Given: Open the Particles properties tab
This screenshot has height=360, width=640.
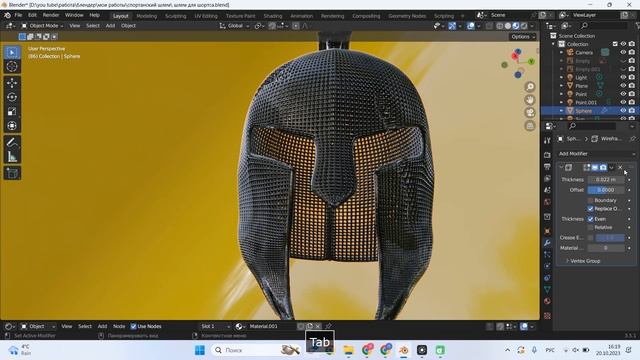Looking at the screenshot, I should point(547,254).
